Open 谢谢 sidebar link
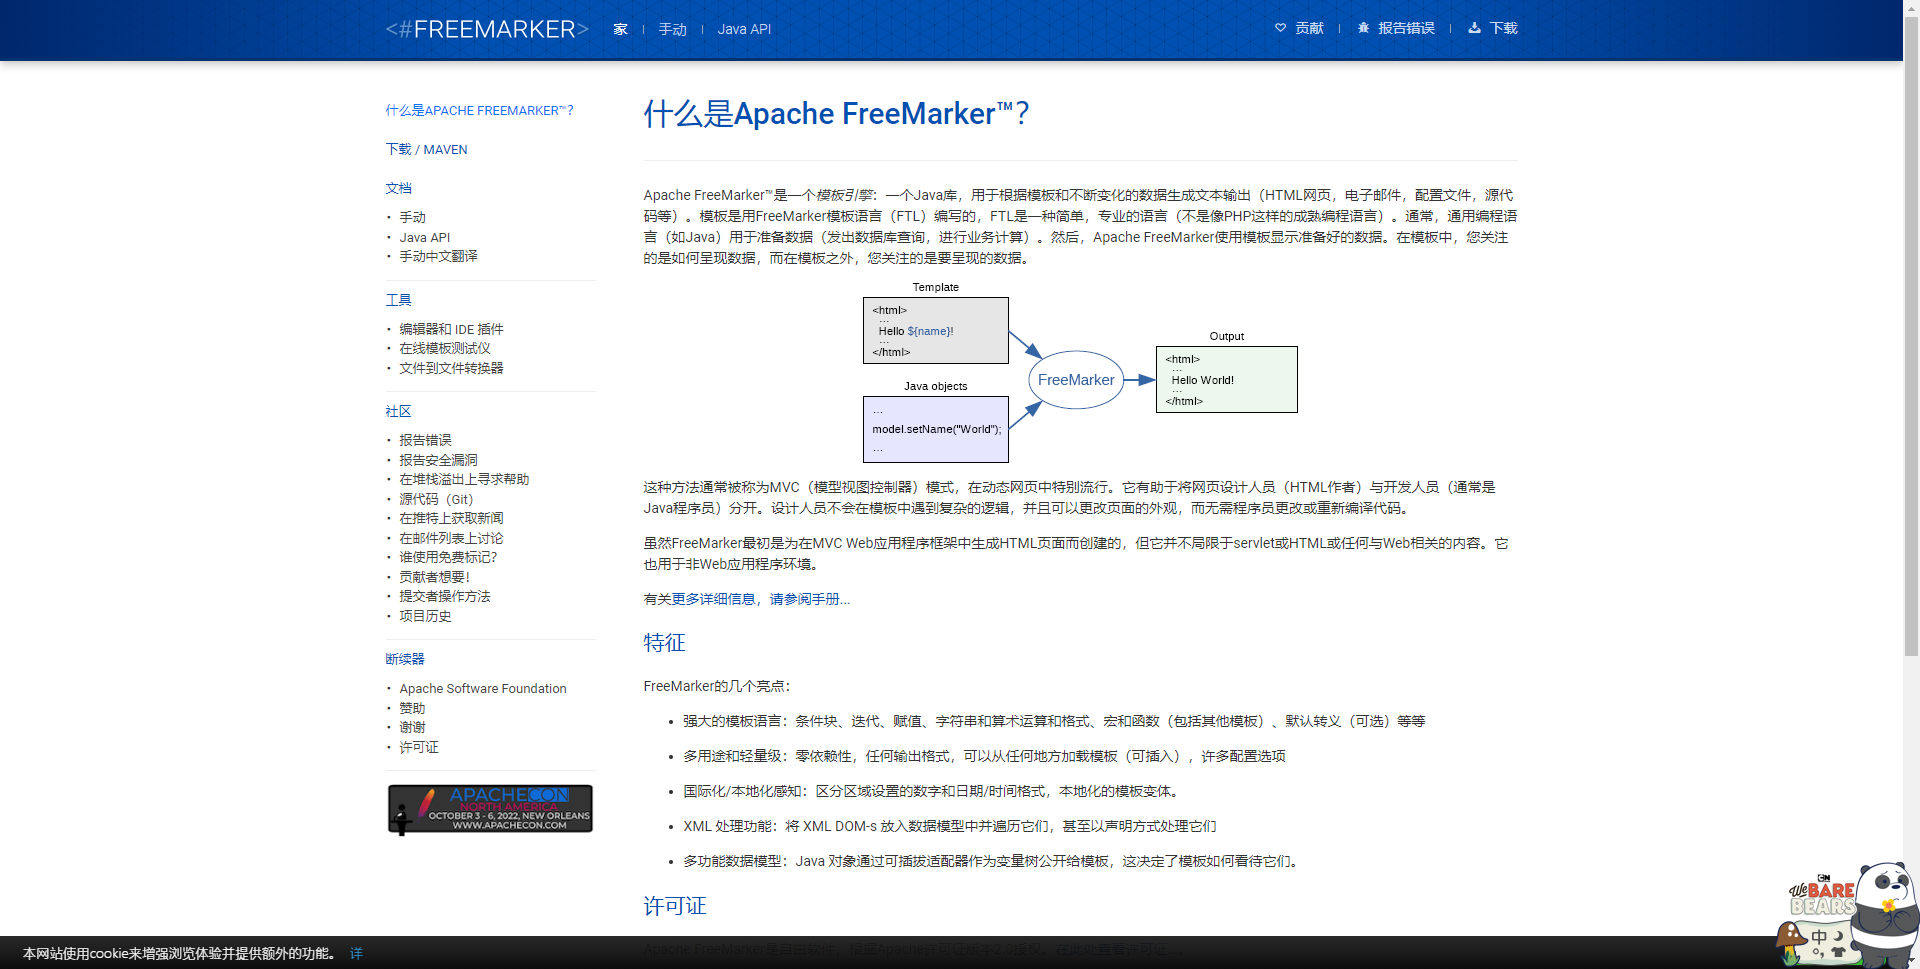Image resolution: width=1920 pixels, height=969 pixels. (x=413, y=727)
